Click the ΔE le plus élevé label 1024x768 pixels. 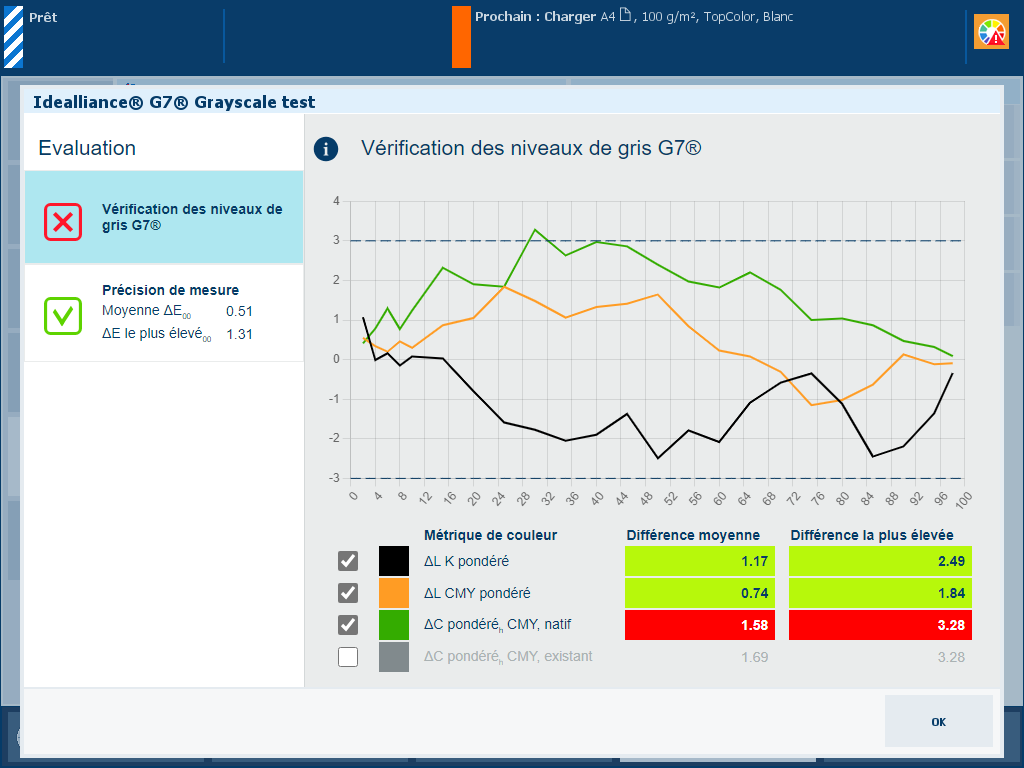[x=157, y=334]
